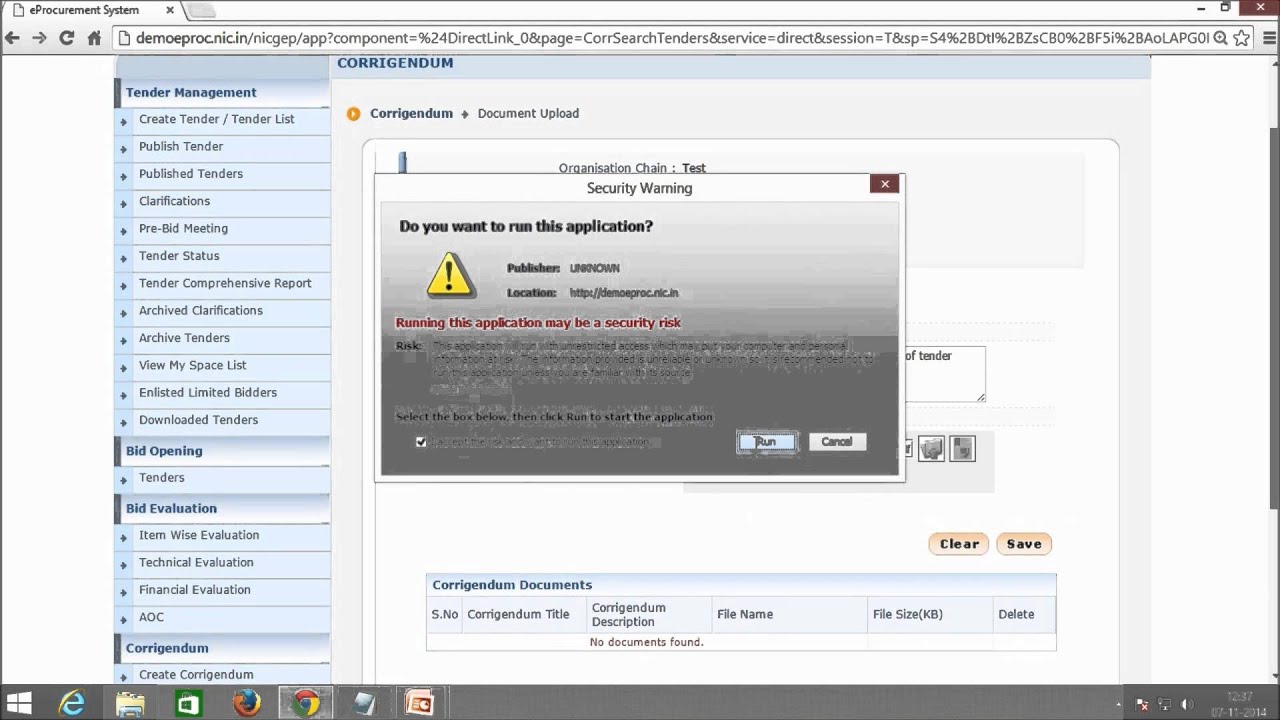
Task: Click Tender Management section header
Action: click(x=191, y=92)
